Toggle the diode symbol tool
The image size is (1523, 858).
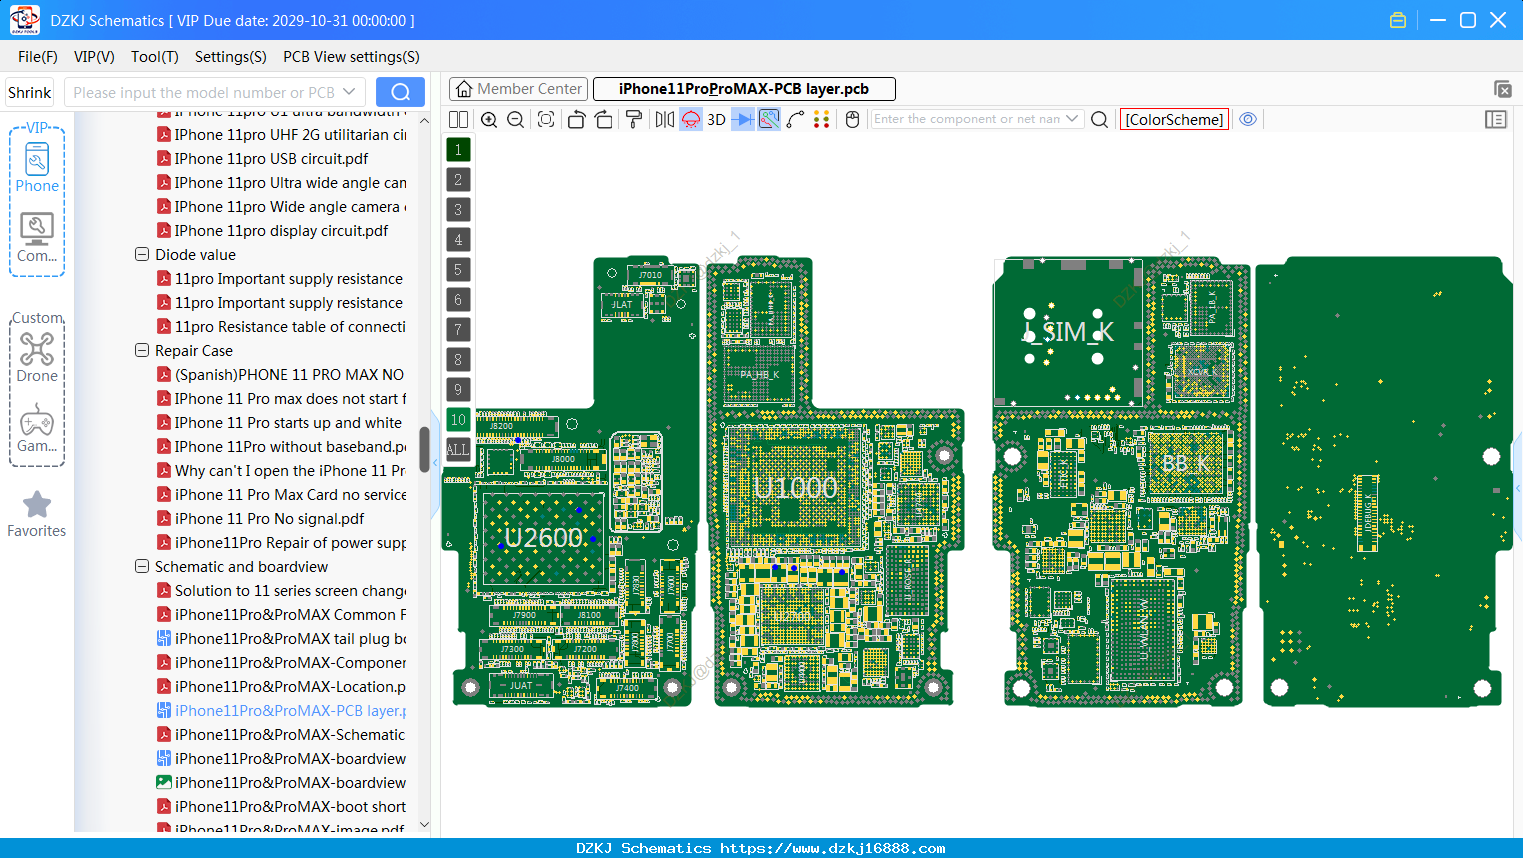click(x=743, y=119)
